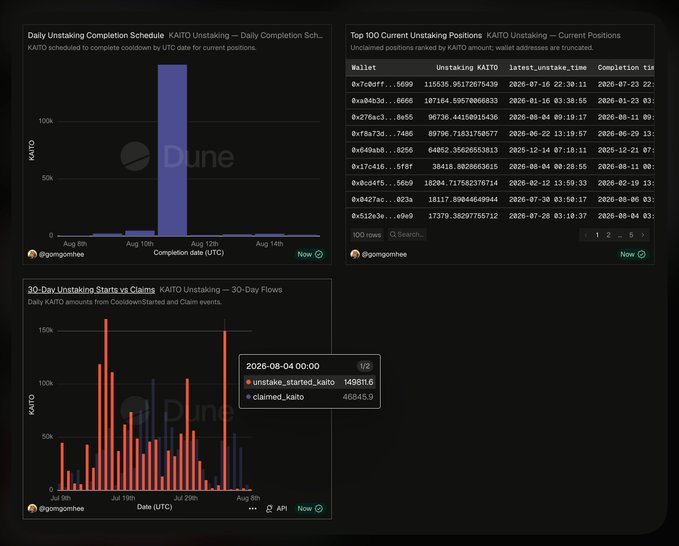The width and height of the screenshot is (679, 546).
Task: Click wallet 0x276ac3...8e55
Action: [x=382, y=117]
